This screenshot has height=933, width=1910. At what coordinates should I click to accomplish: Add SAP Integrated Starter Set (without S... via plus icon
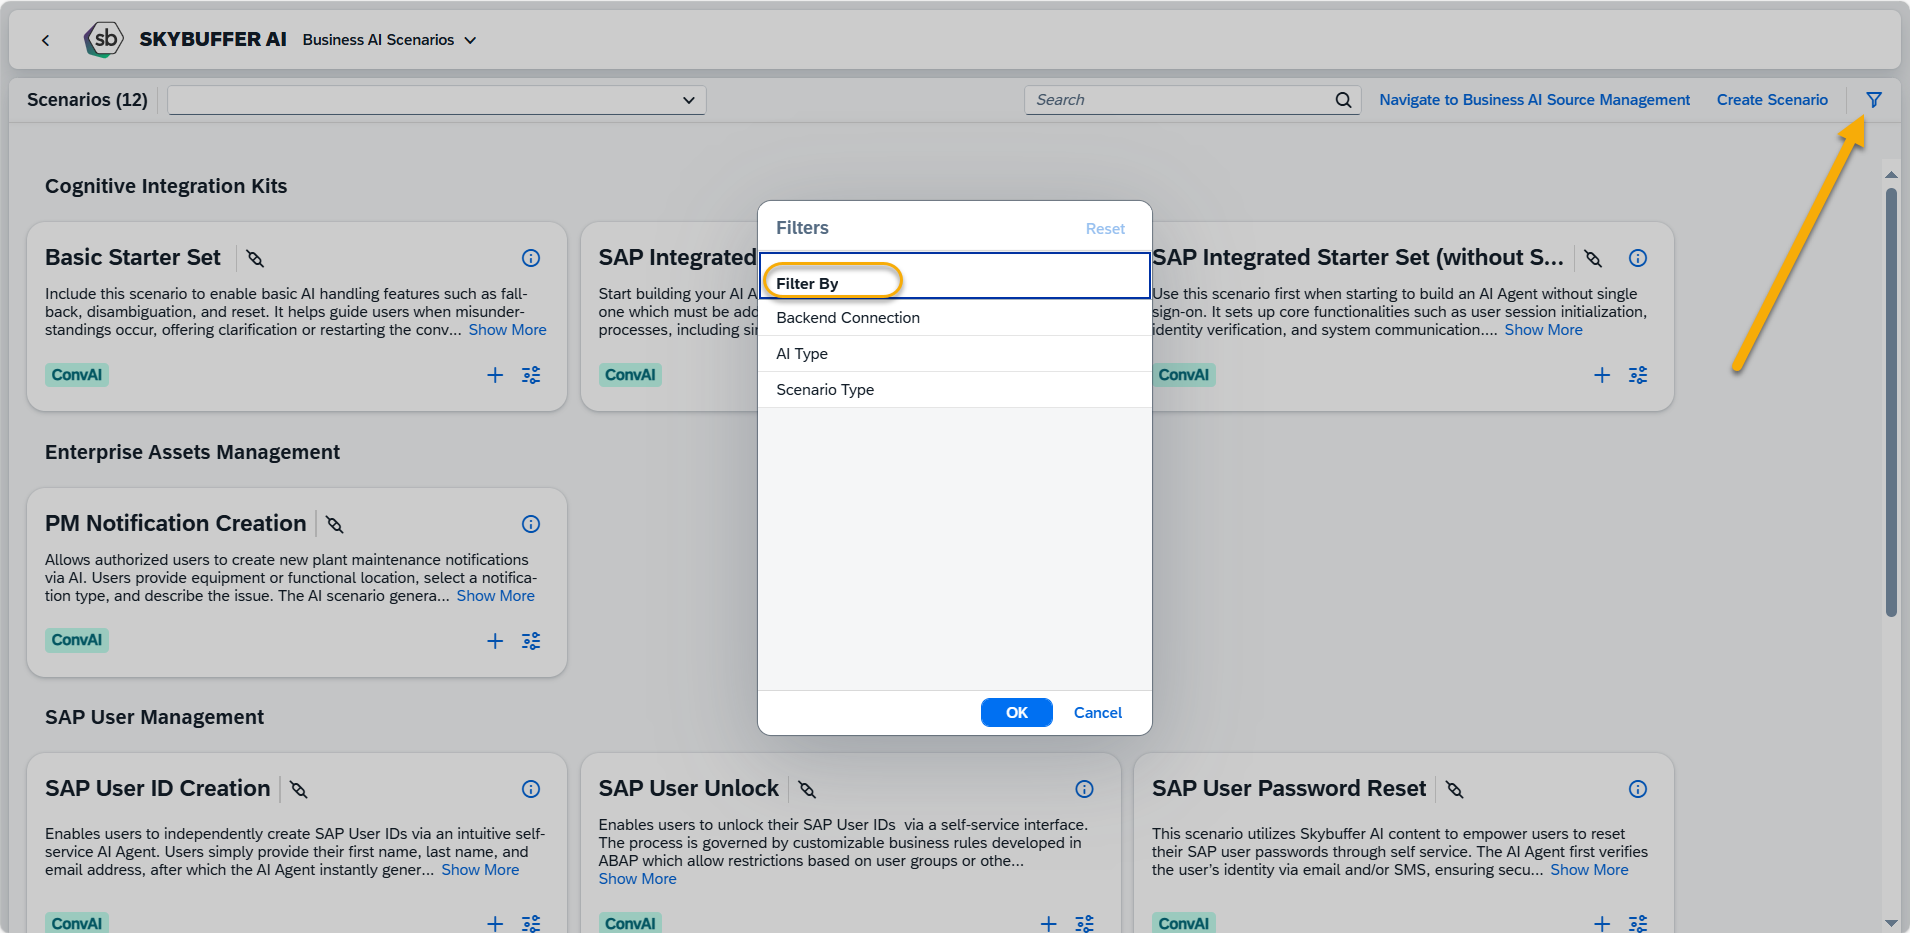point(1602,375)
